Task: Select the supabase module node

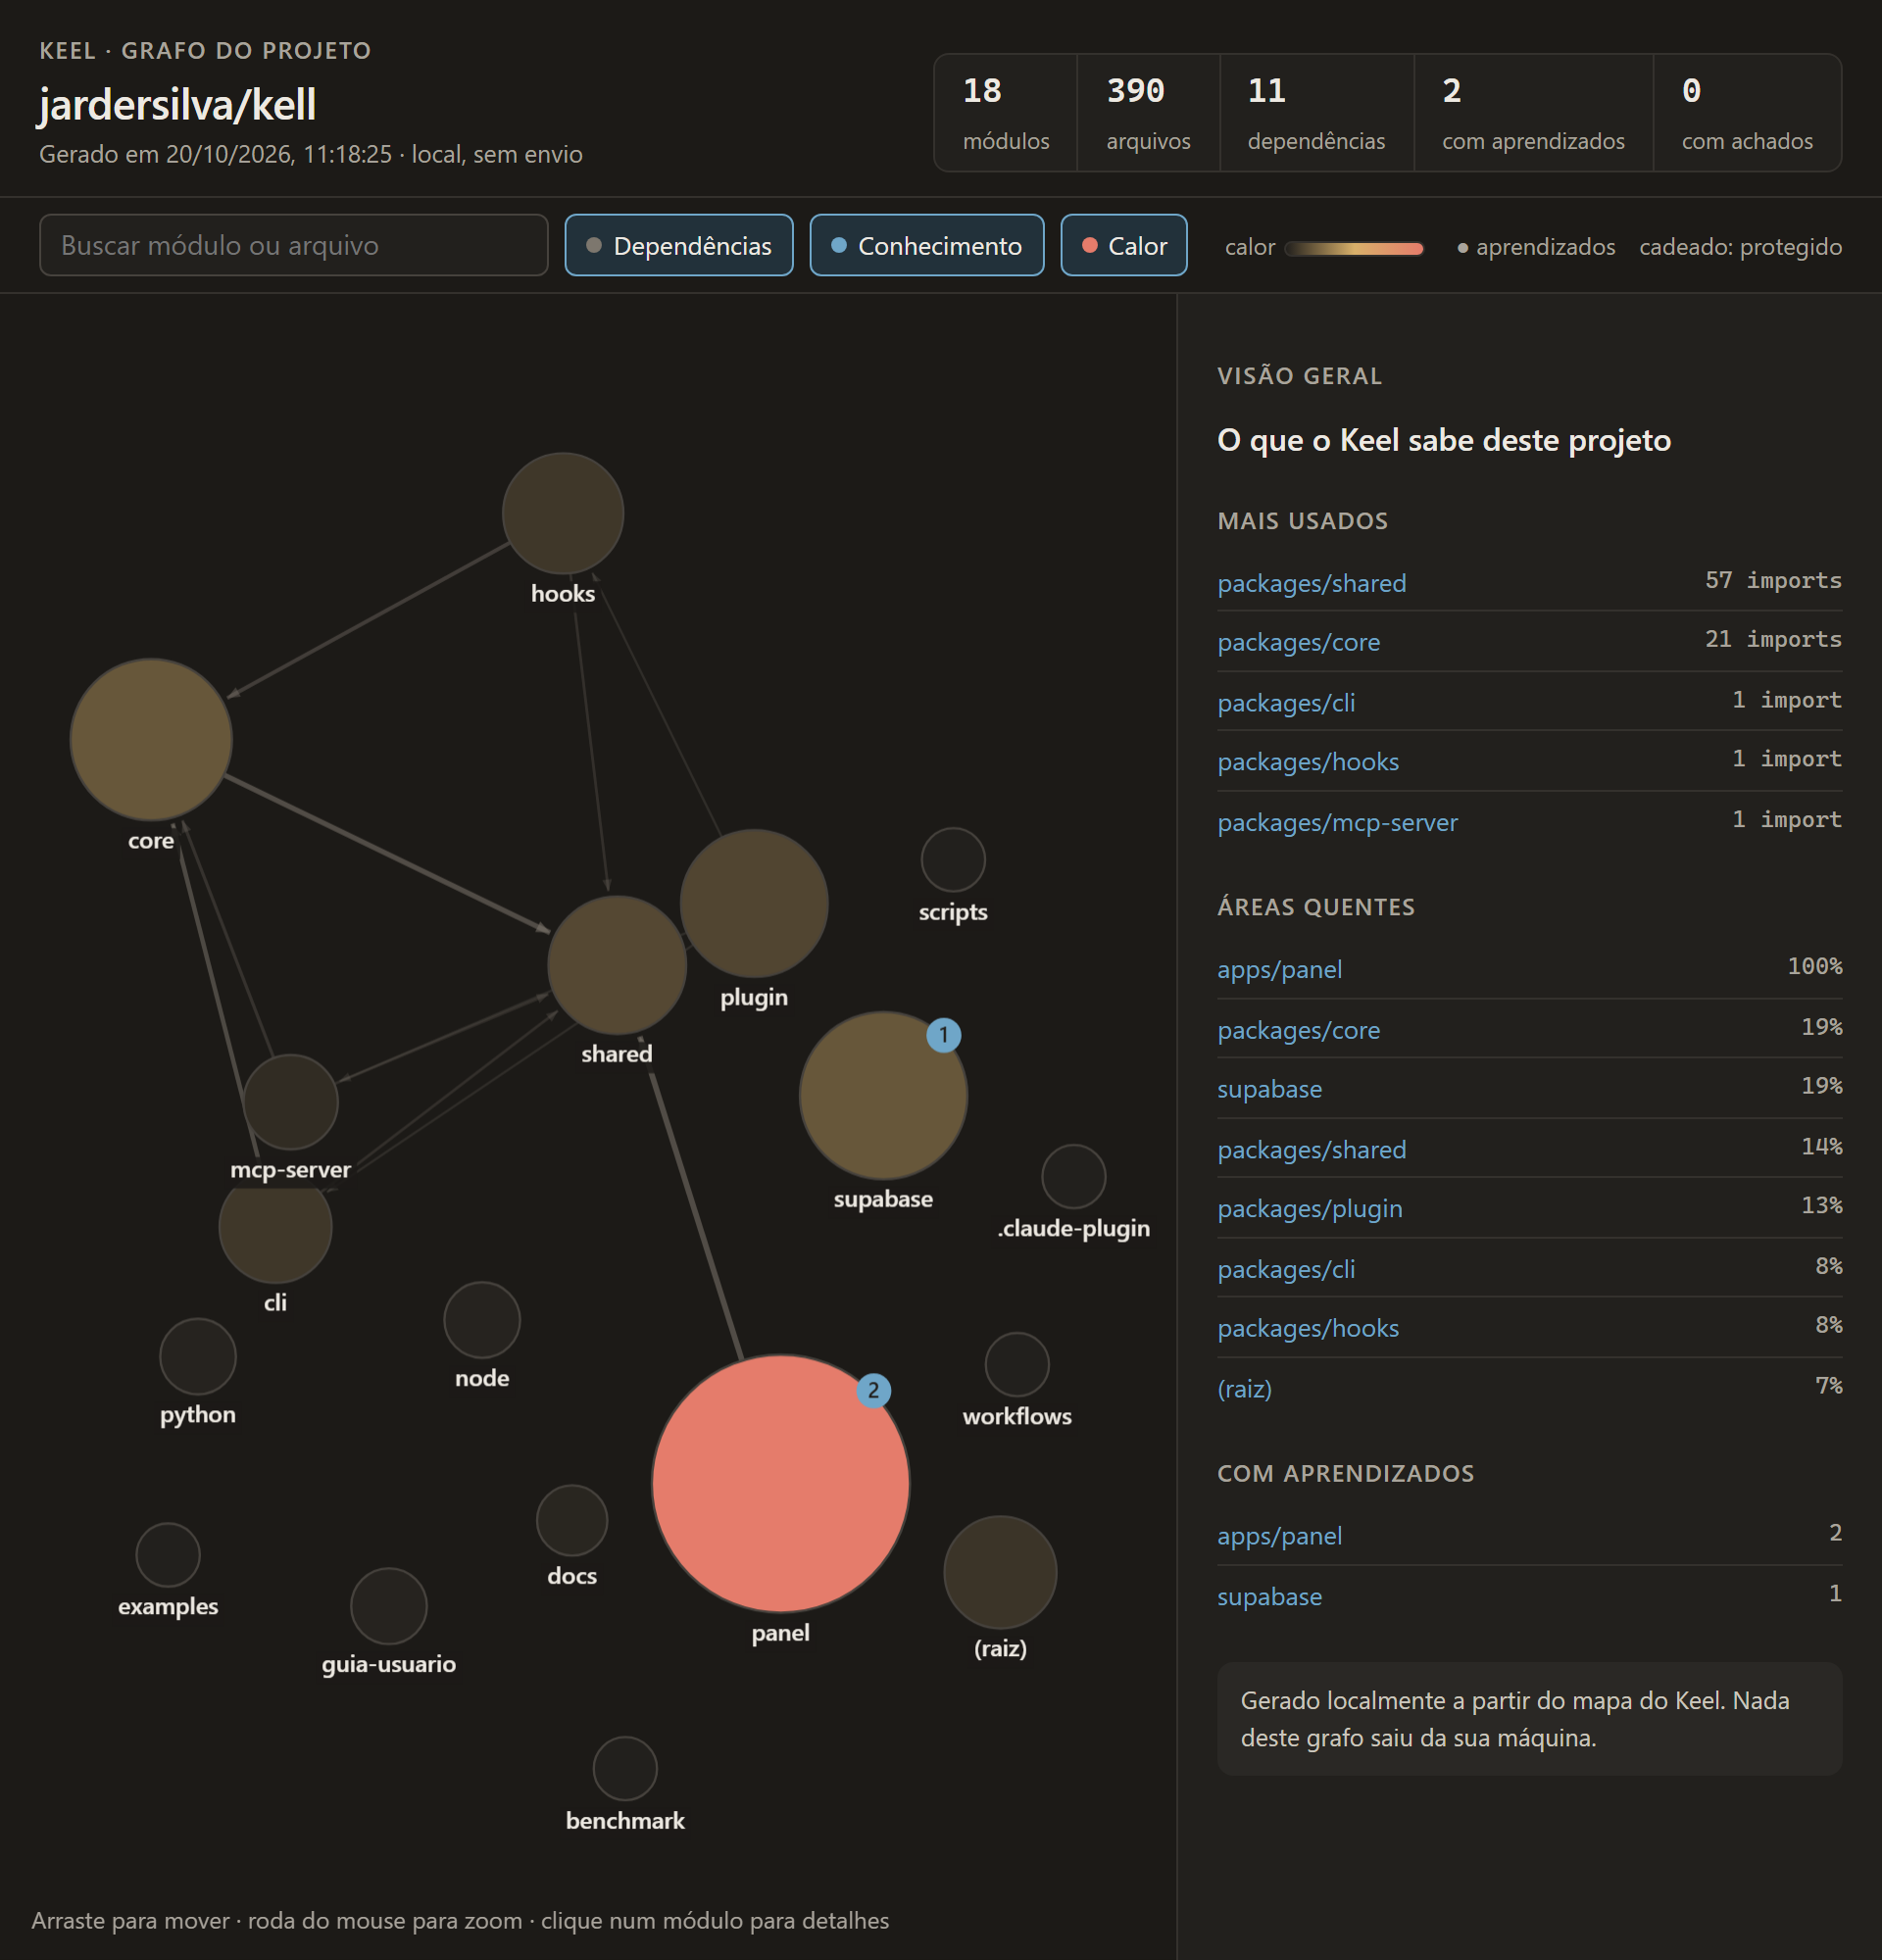Action: coord(883,1096)
